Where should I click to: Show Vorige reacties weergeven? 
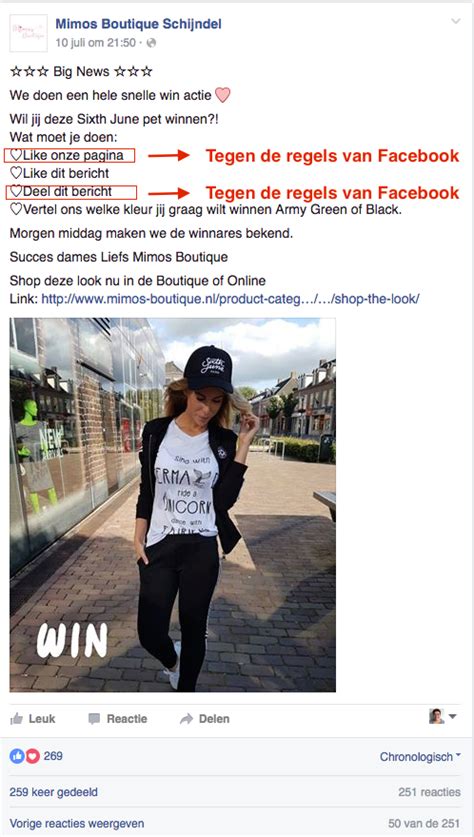pos(76,824)
